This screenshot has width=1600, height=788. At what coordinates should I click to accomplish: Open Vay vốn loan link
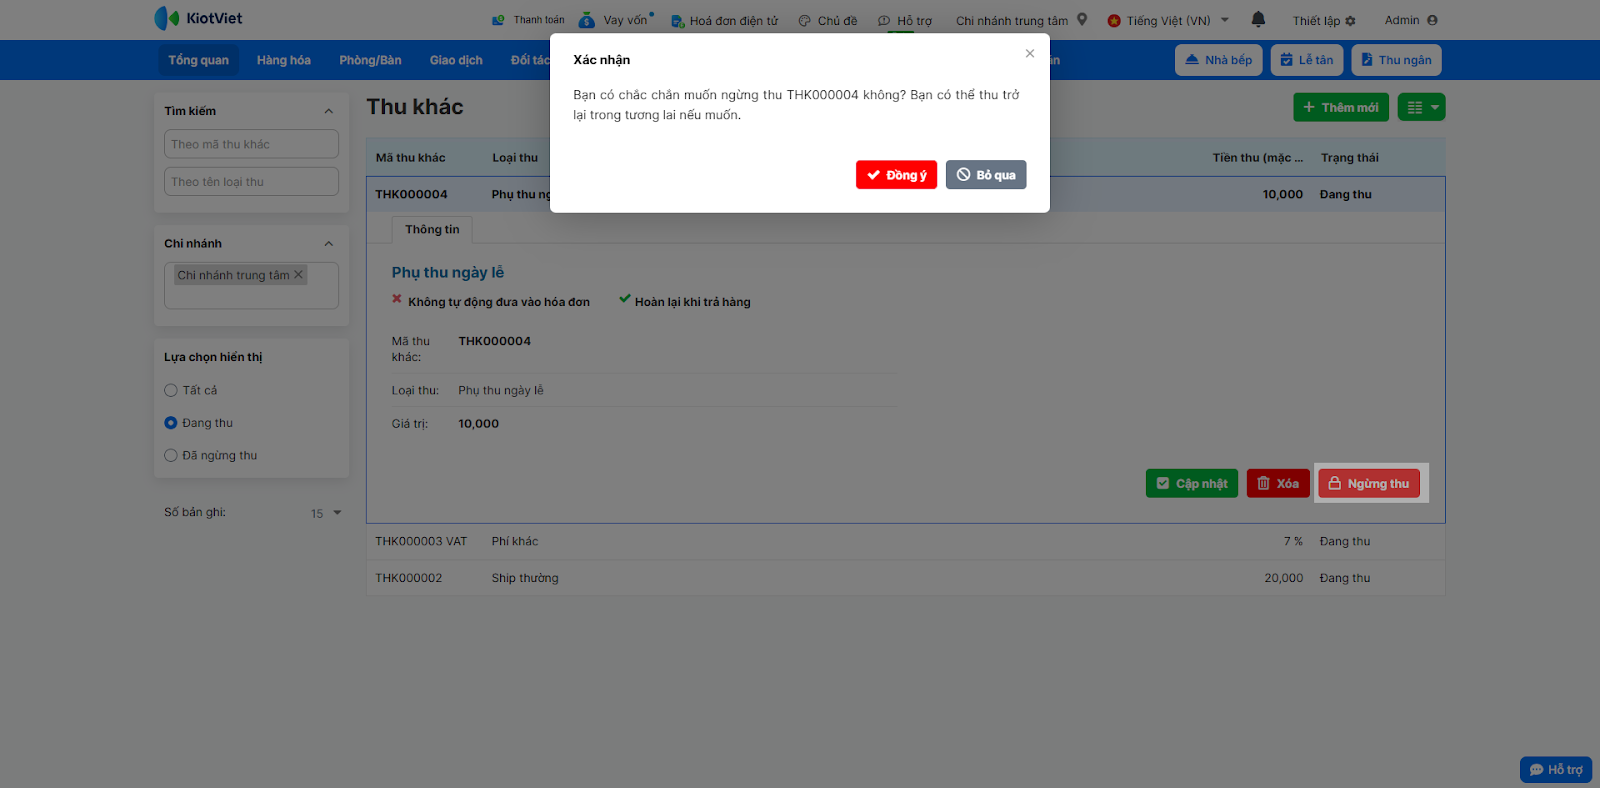click(x=616, y=20)
